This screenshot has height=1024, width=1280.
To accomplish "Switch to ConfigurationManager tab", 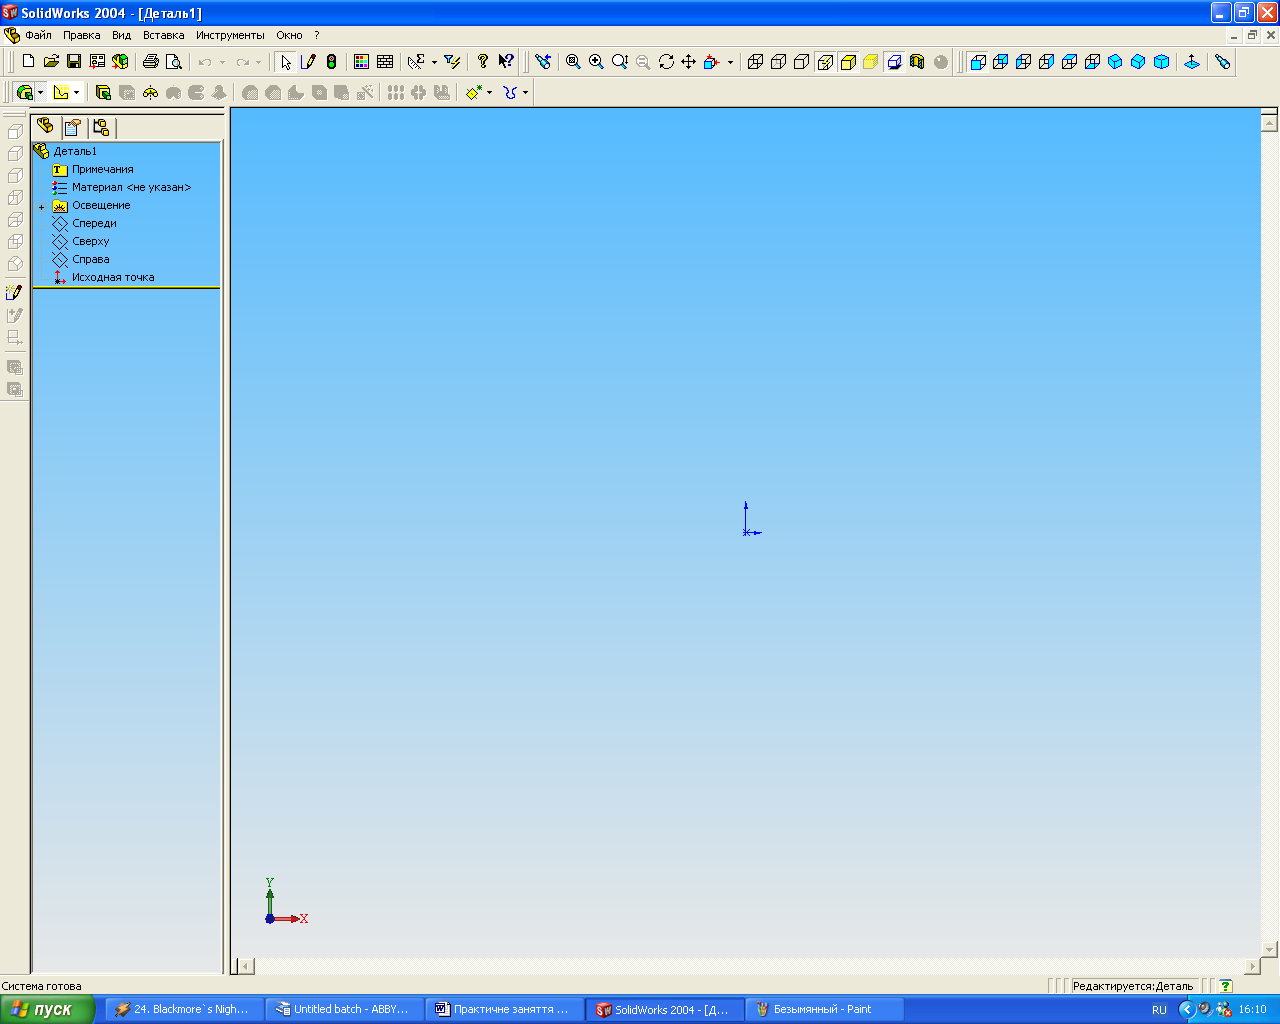I will point(101,127).
